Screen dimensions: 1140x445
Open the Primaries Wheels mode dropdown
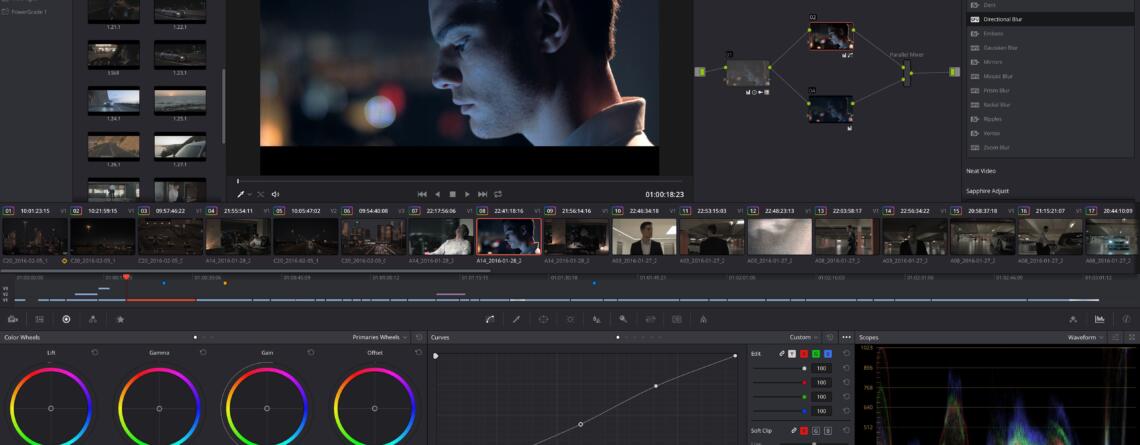click(x=380, y=337)
